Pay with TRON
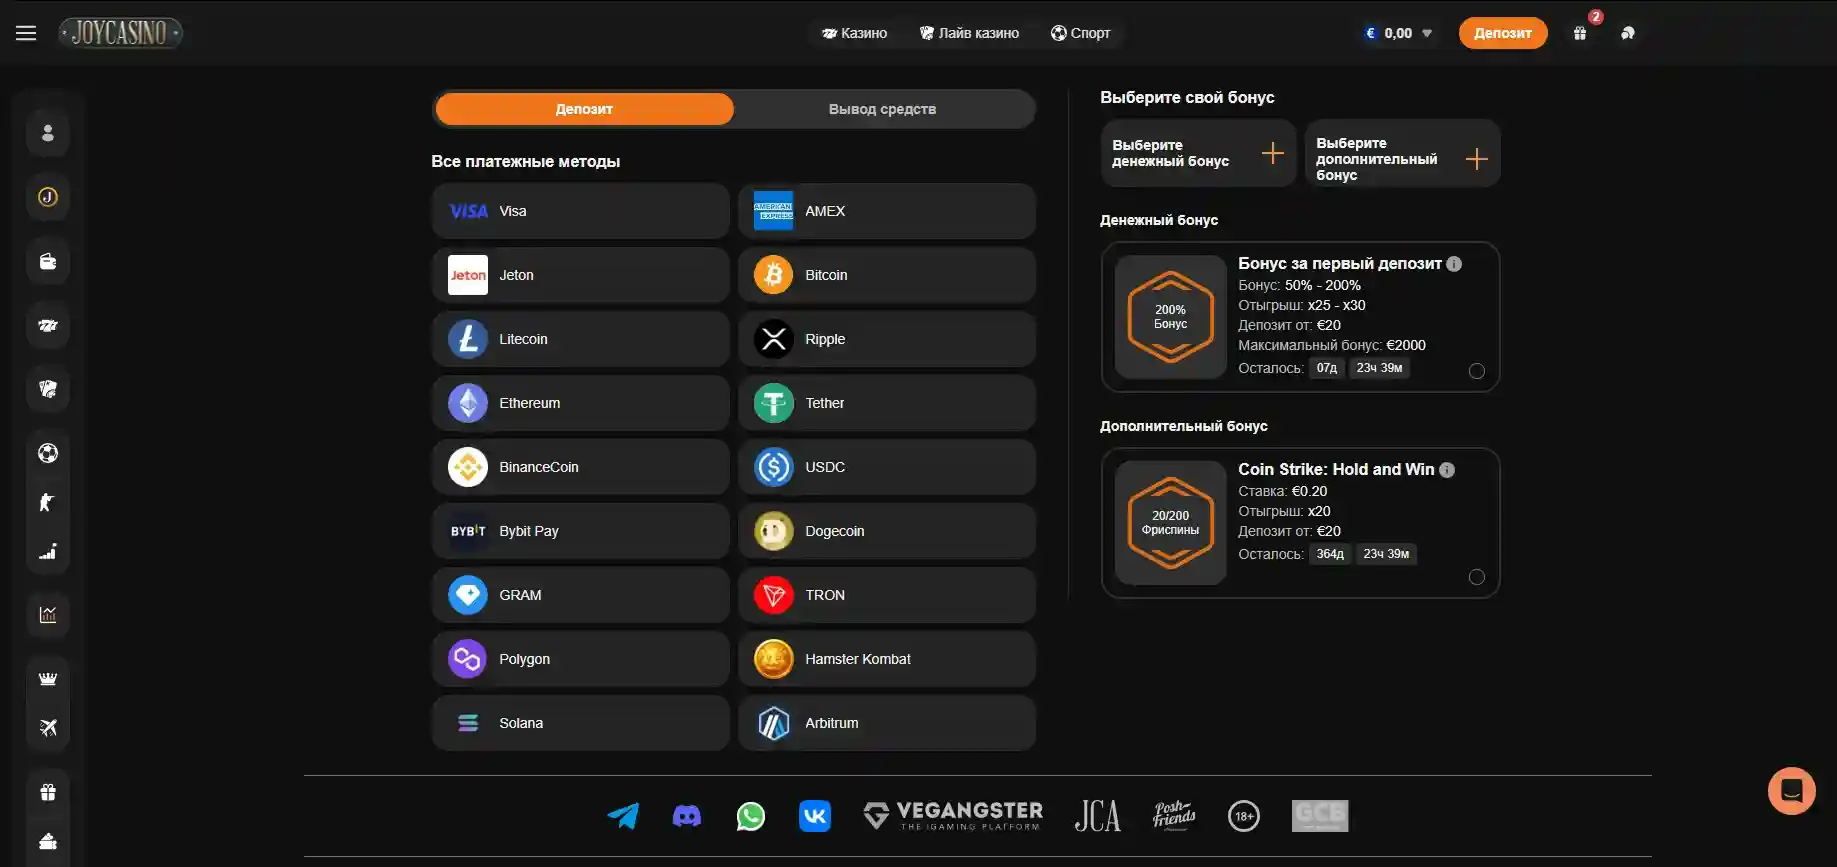1837x867 pixels. point(887,595)
